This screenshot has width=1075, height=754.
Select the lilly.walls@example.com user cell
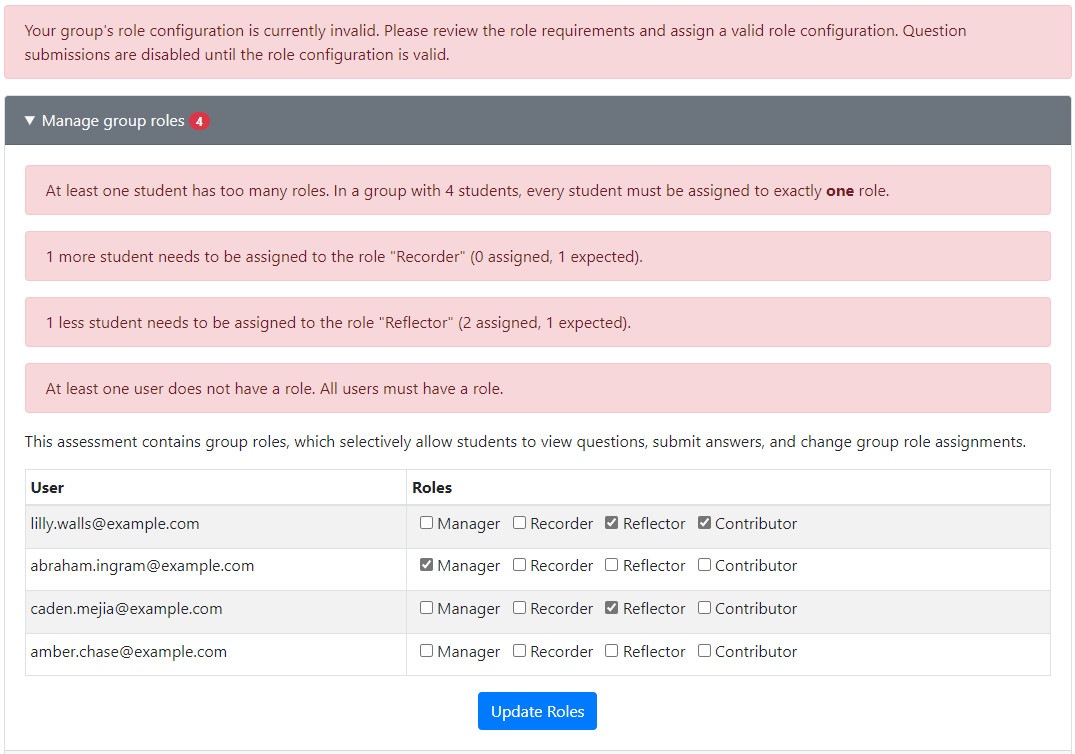216,526
